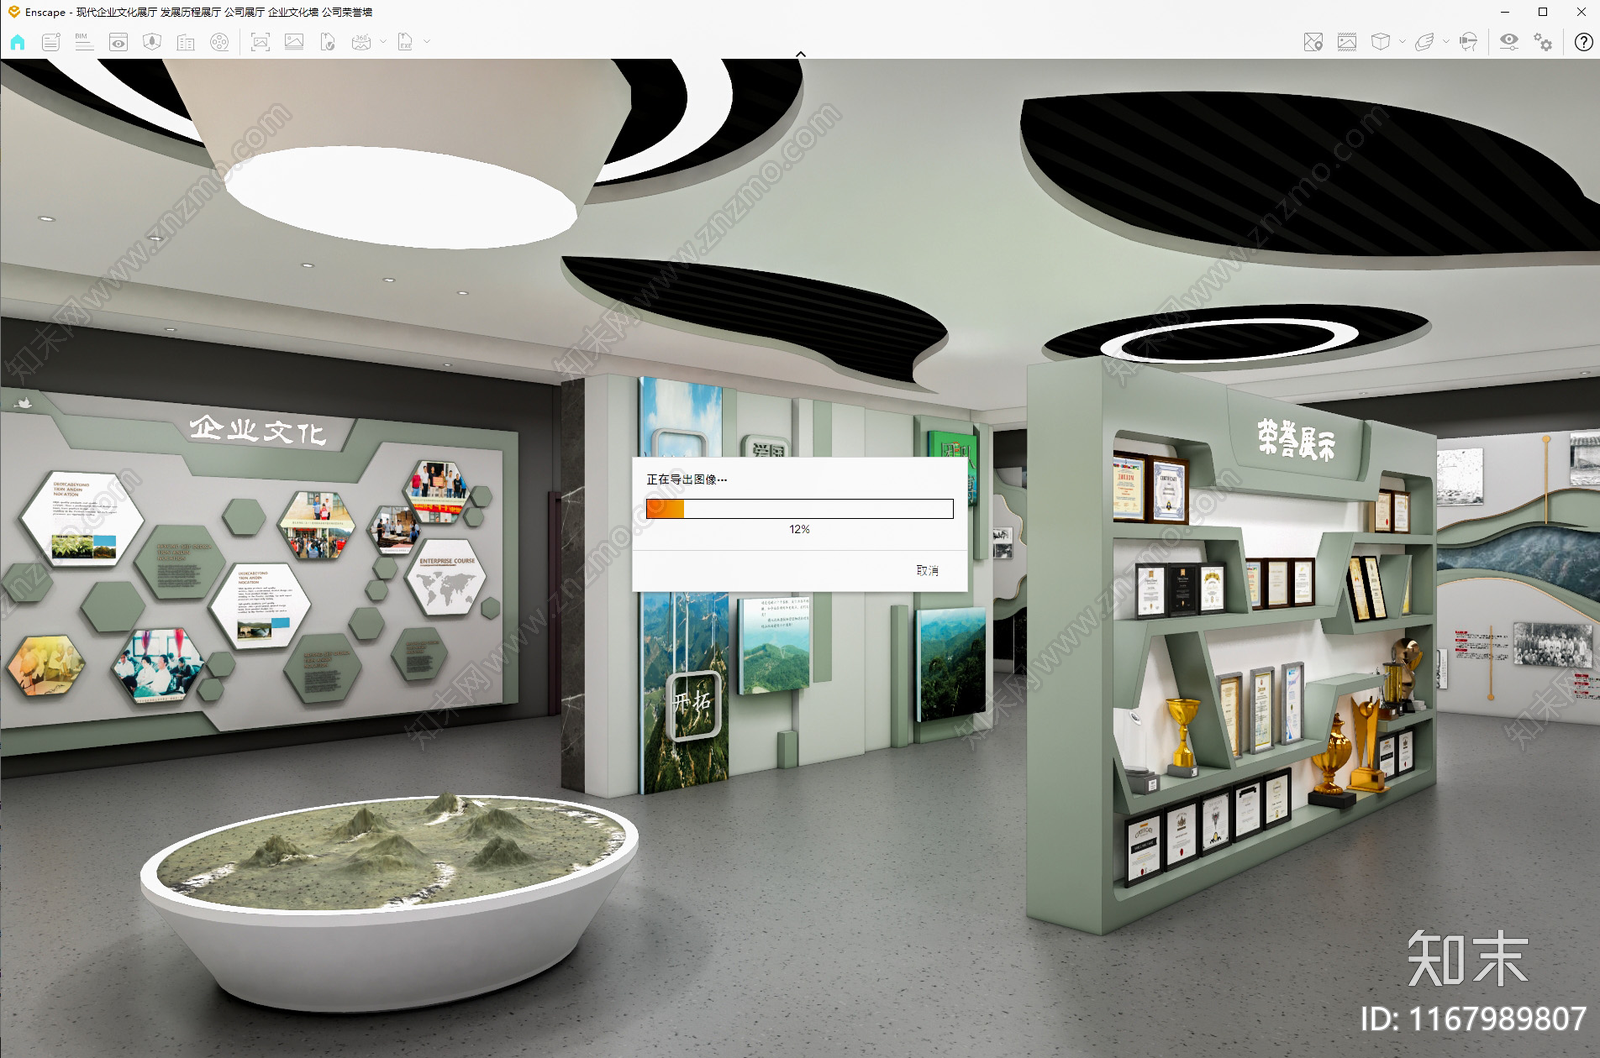Open the view management panel
This screenshot has width=1600, height=1058.
pyautogui.click(x=118, y=42)
